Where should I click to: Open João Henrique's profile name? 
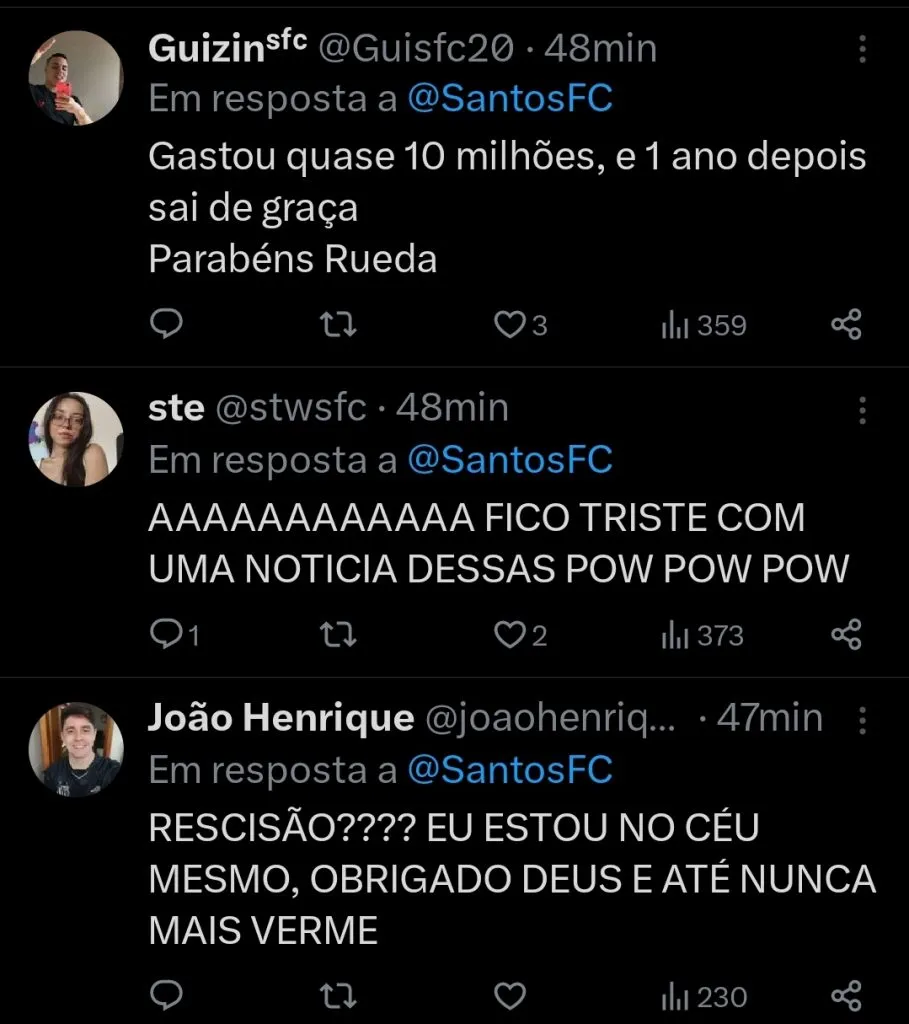tap(280, 718)
